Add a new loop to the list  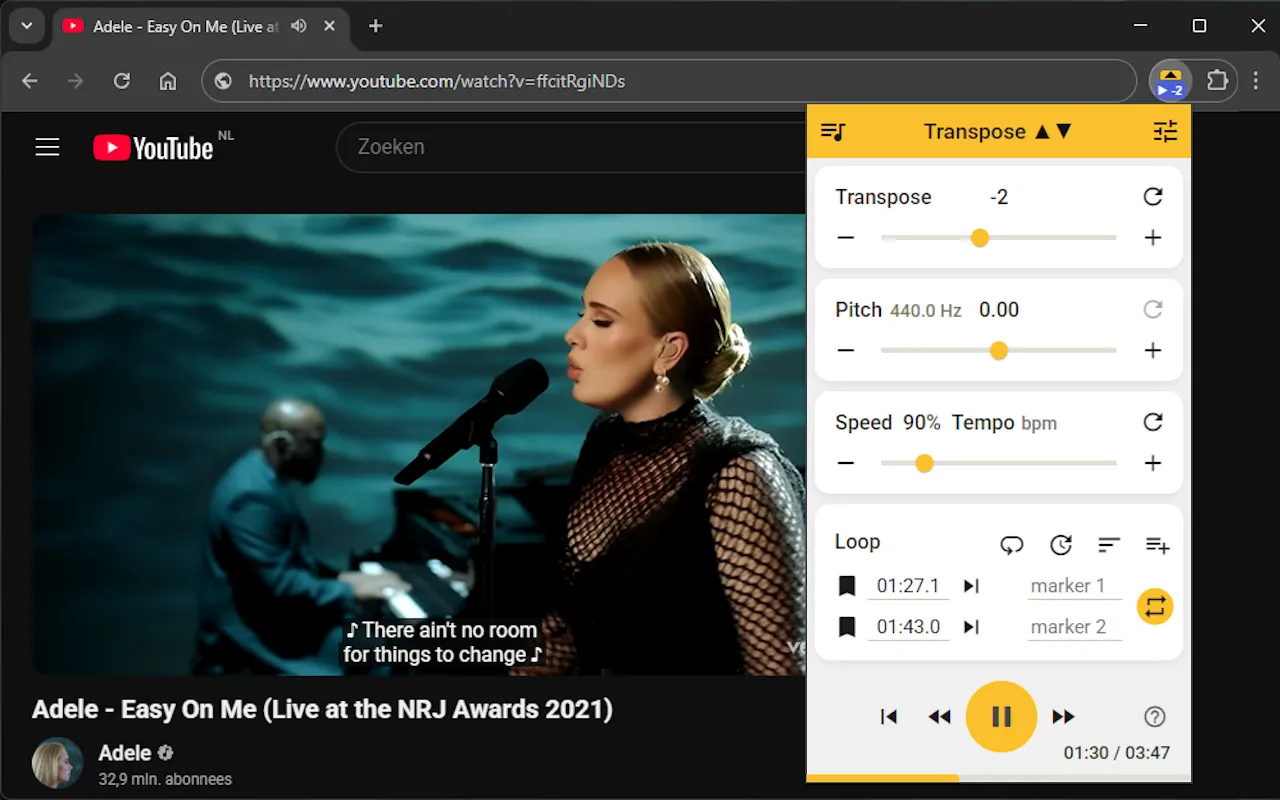[x=1157, y=545]
